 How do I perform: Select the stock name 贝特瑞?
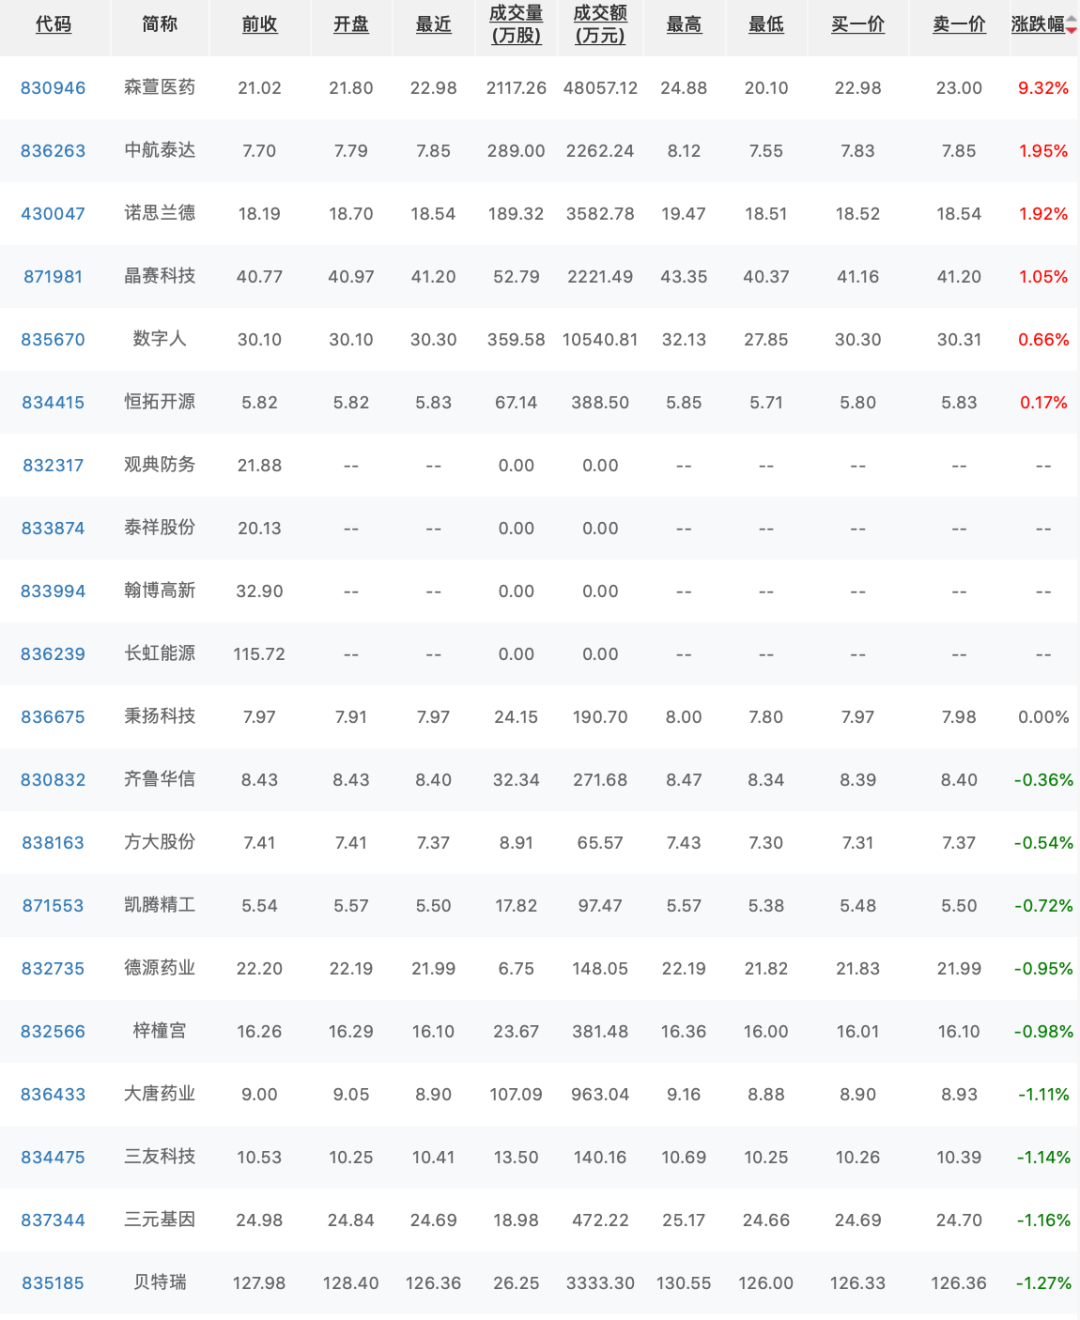coord(160,1284)
